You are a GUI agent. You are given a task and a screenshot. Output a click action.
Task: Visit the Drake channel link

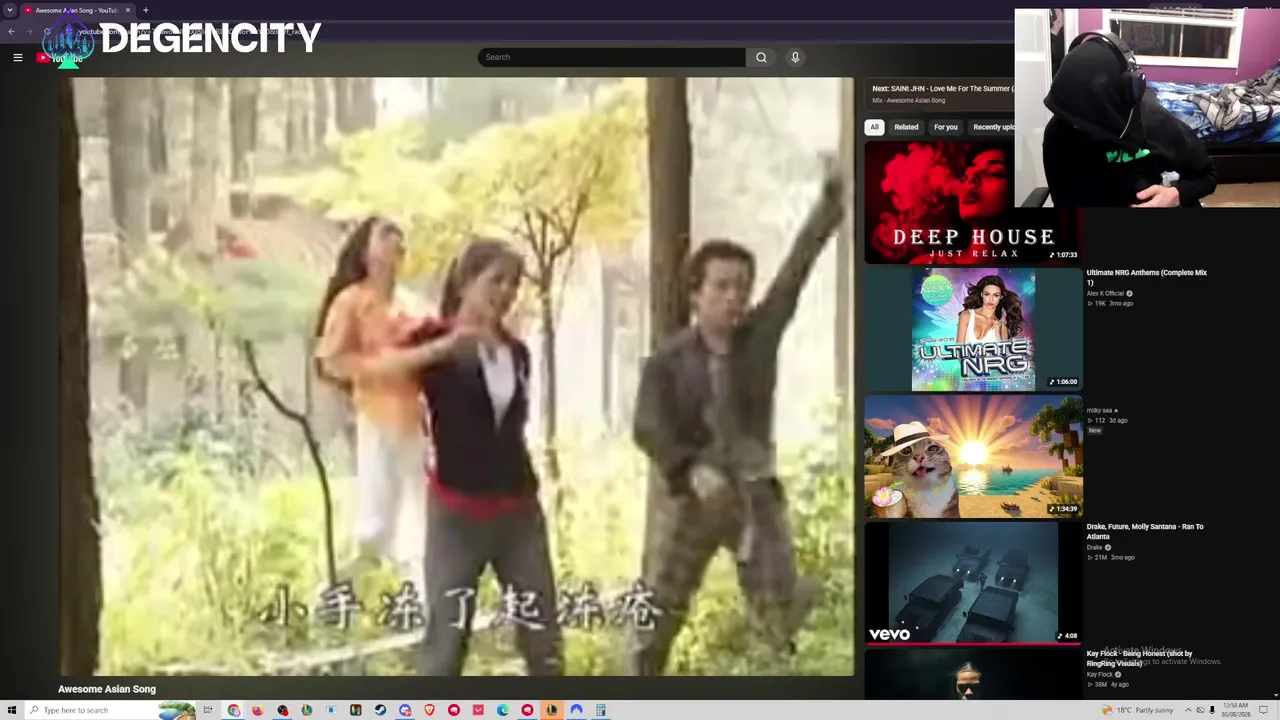click(x=1095, y=548)
